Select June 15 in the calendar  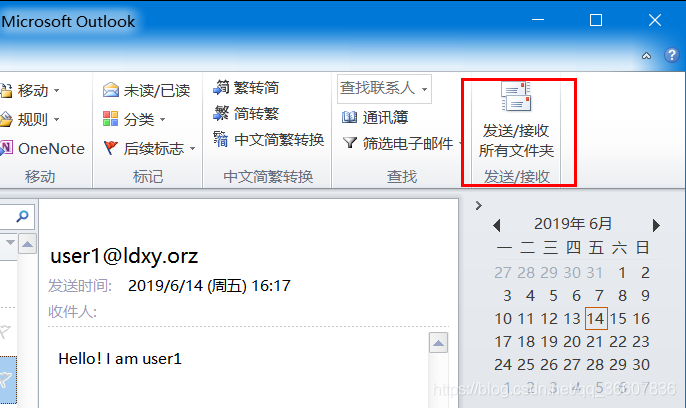tap(618, 319)
